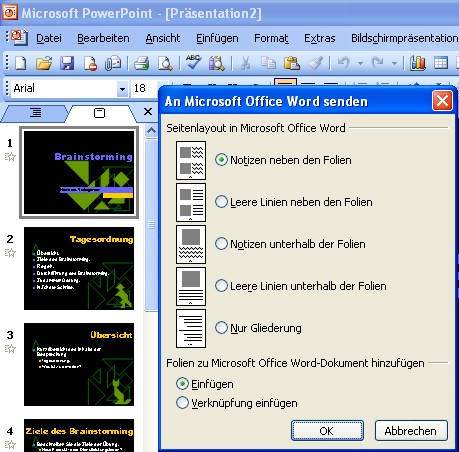Screen dimensions: 459x452
Task: Run the ABC spelling check icon
Action: tap(193, 62)
